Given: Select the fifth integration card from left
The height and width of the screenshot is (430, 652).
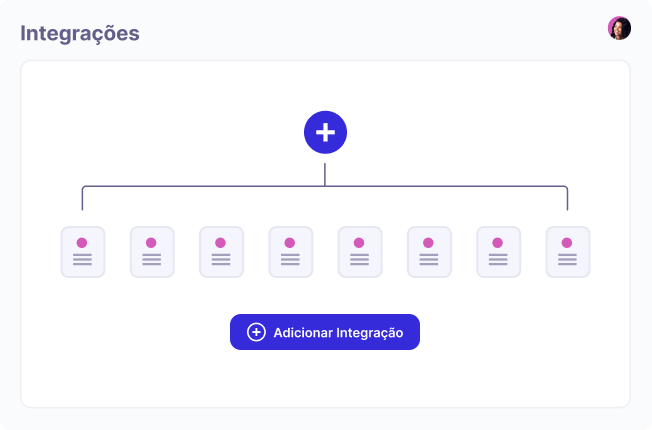Looking at the screenshot, I should 359,252.
